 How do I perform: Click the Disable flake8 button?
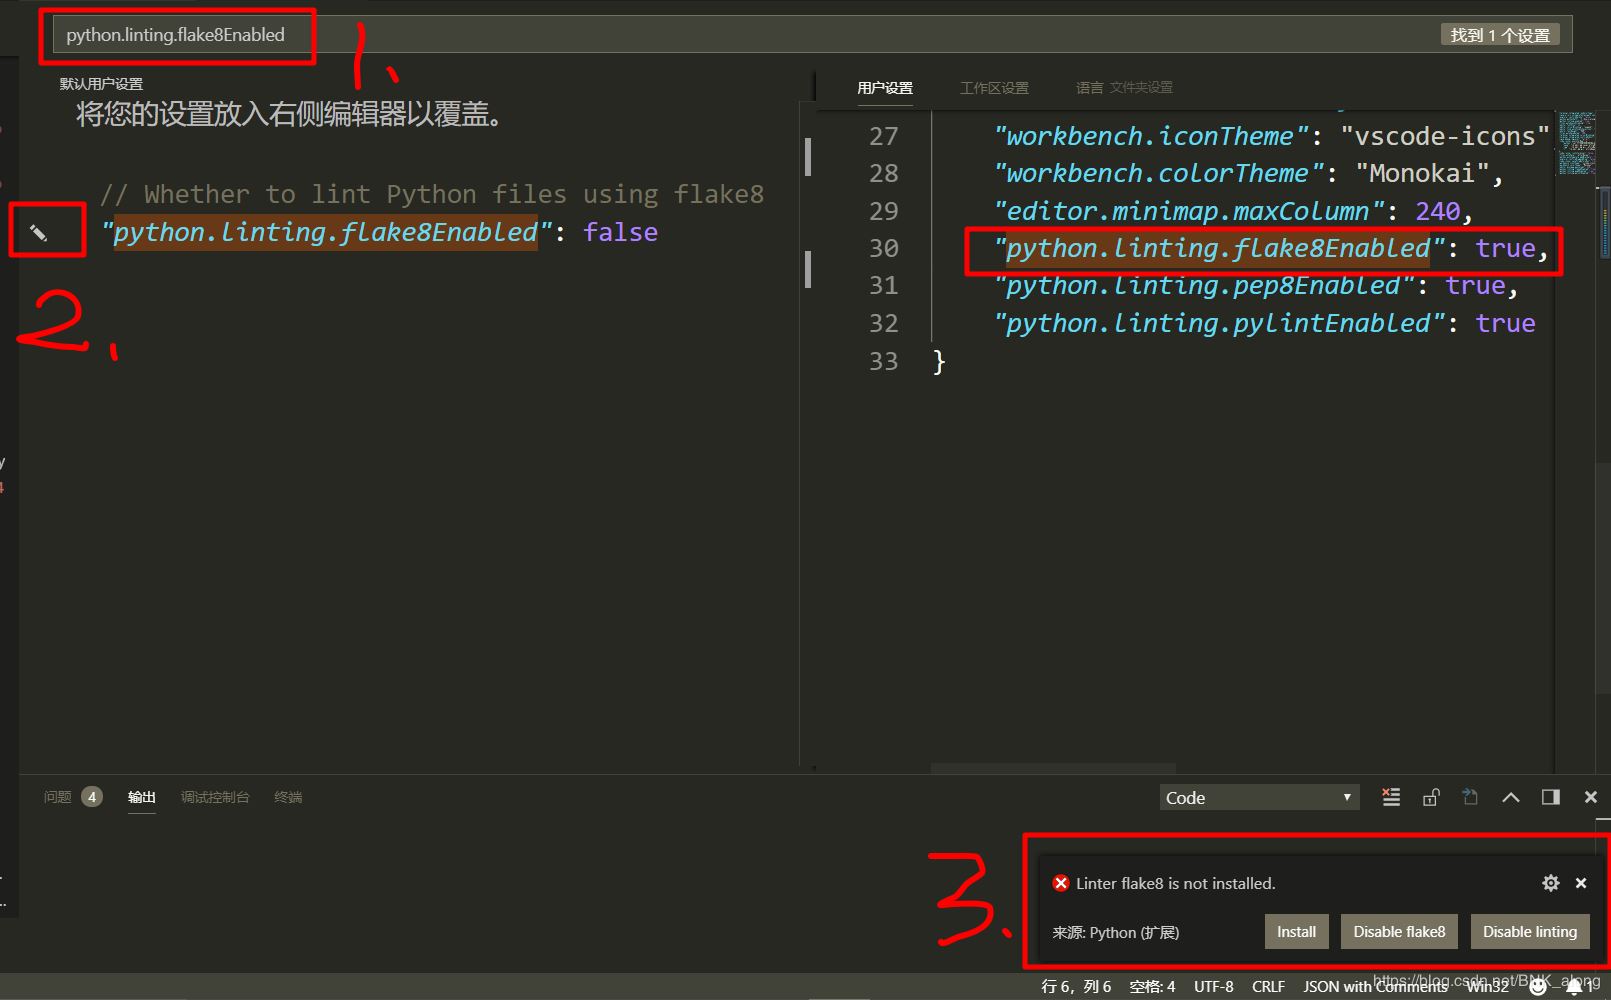(1399, 932)
